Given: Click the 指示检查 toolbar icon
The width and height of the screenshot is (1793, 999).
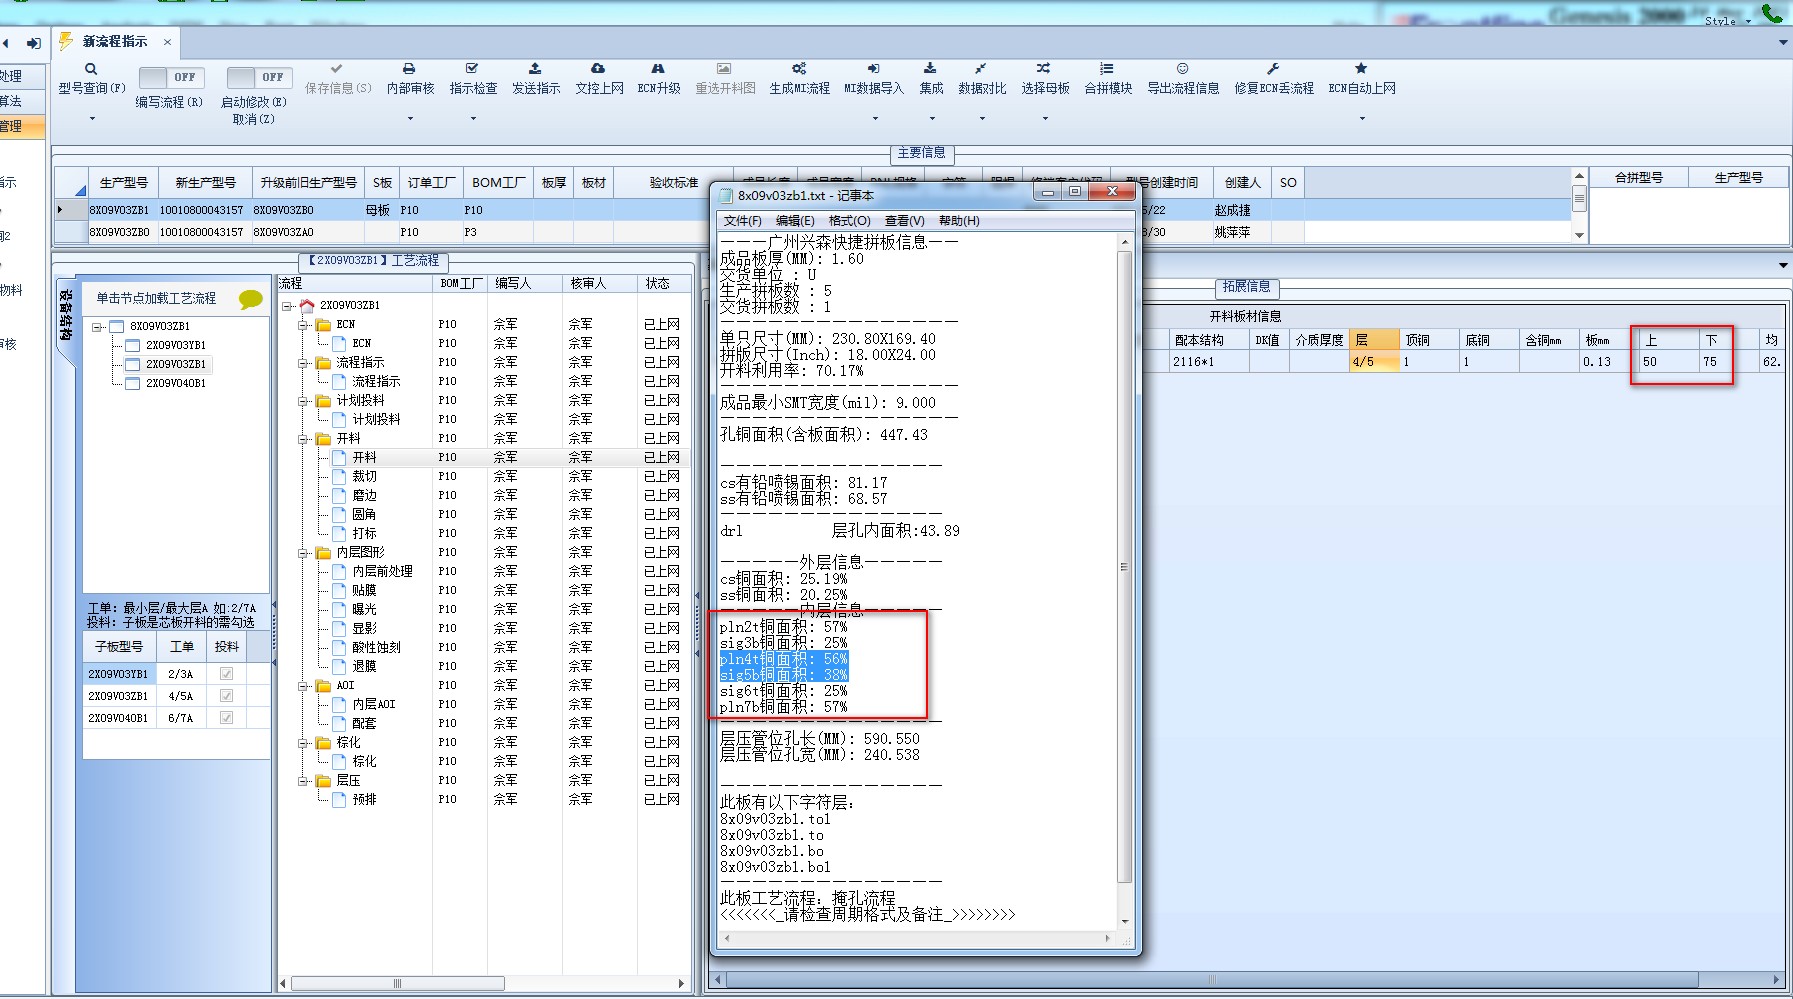Looking at the screenshot, I should pos(472,69).
